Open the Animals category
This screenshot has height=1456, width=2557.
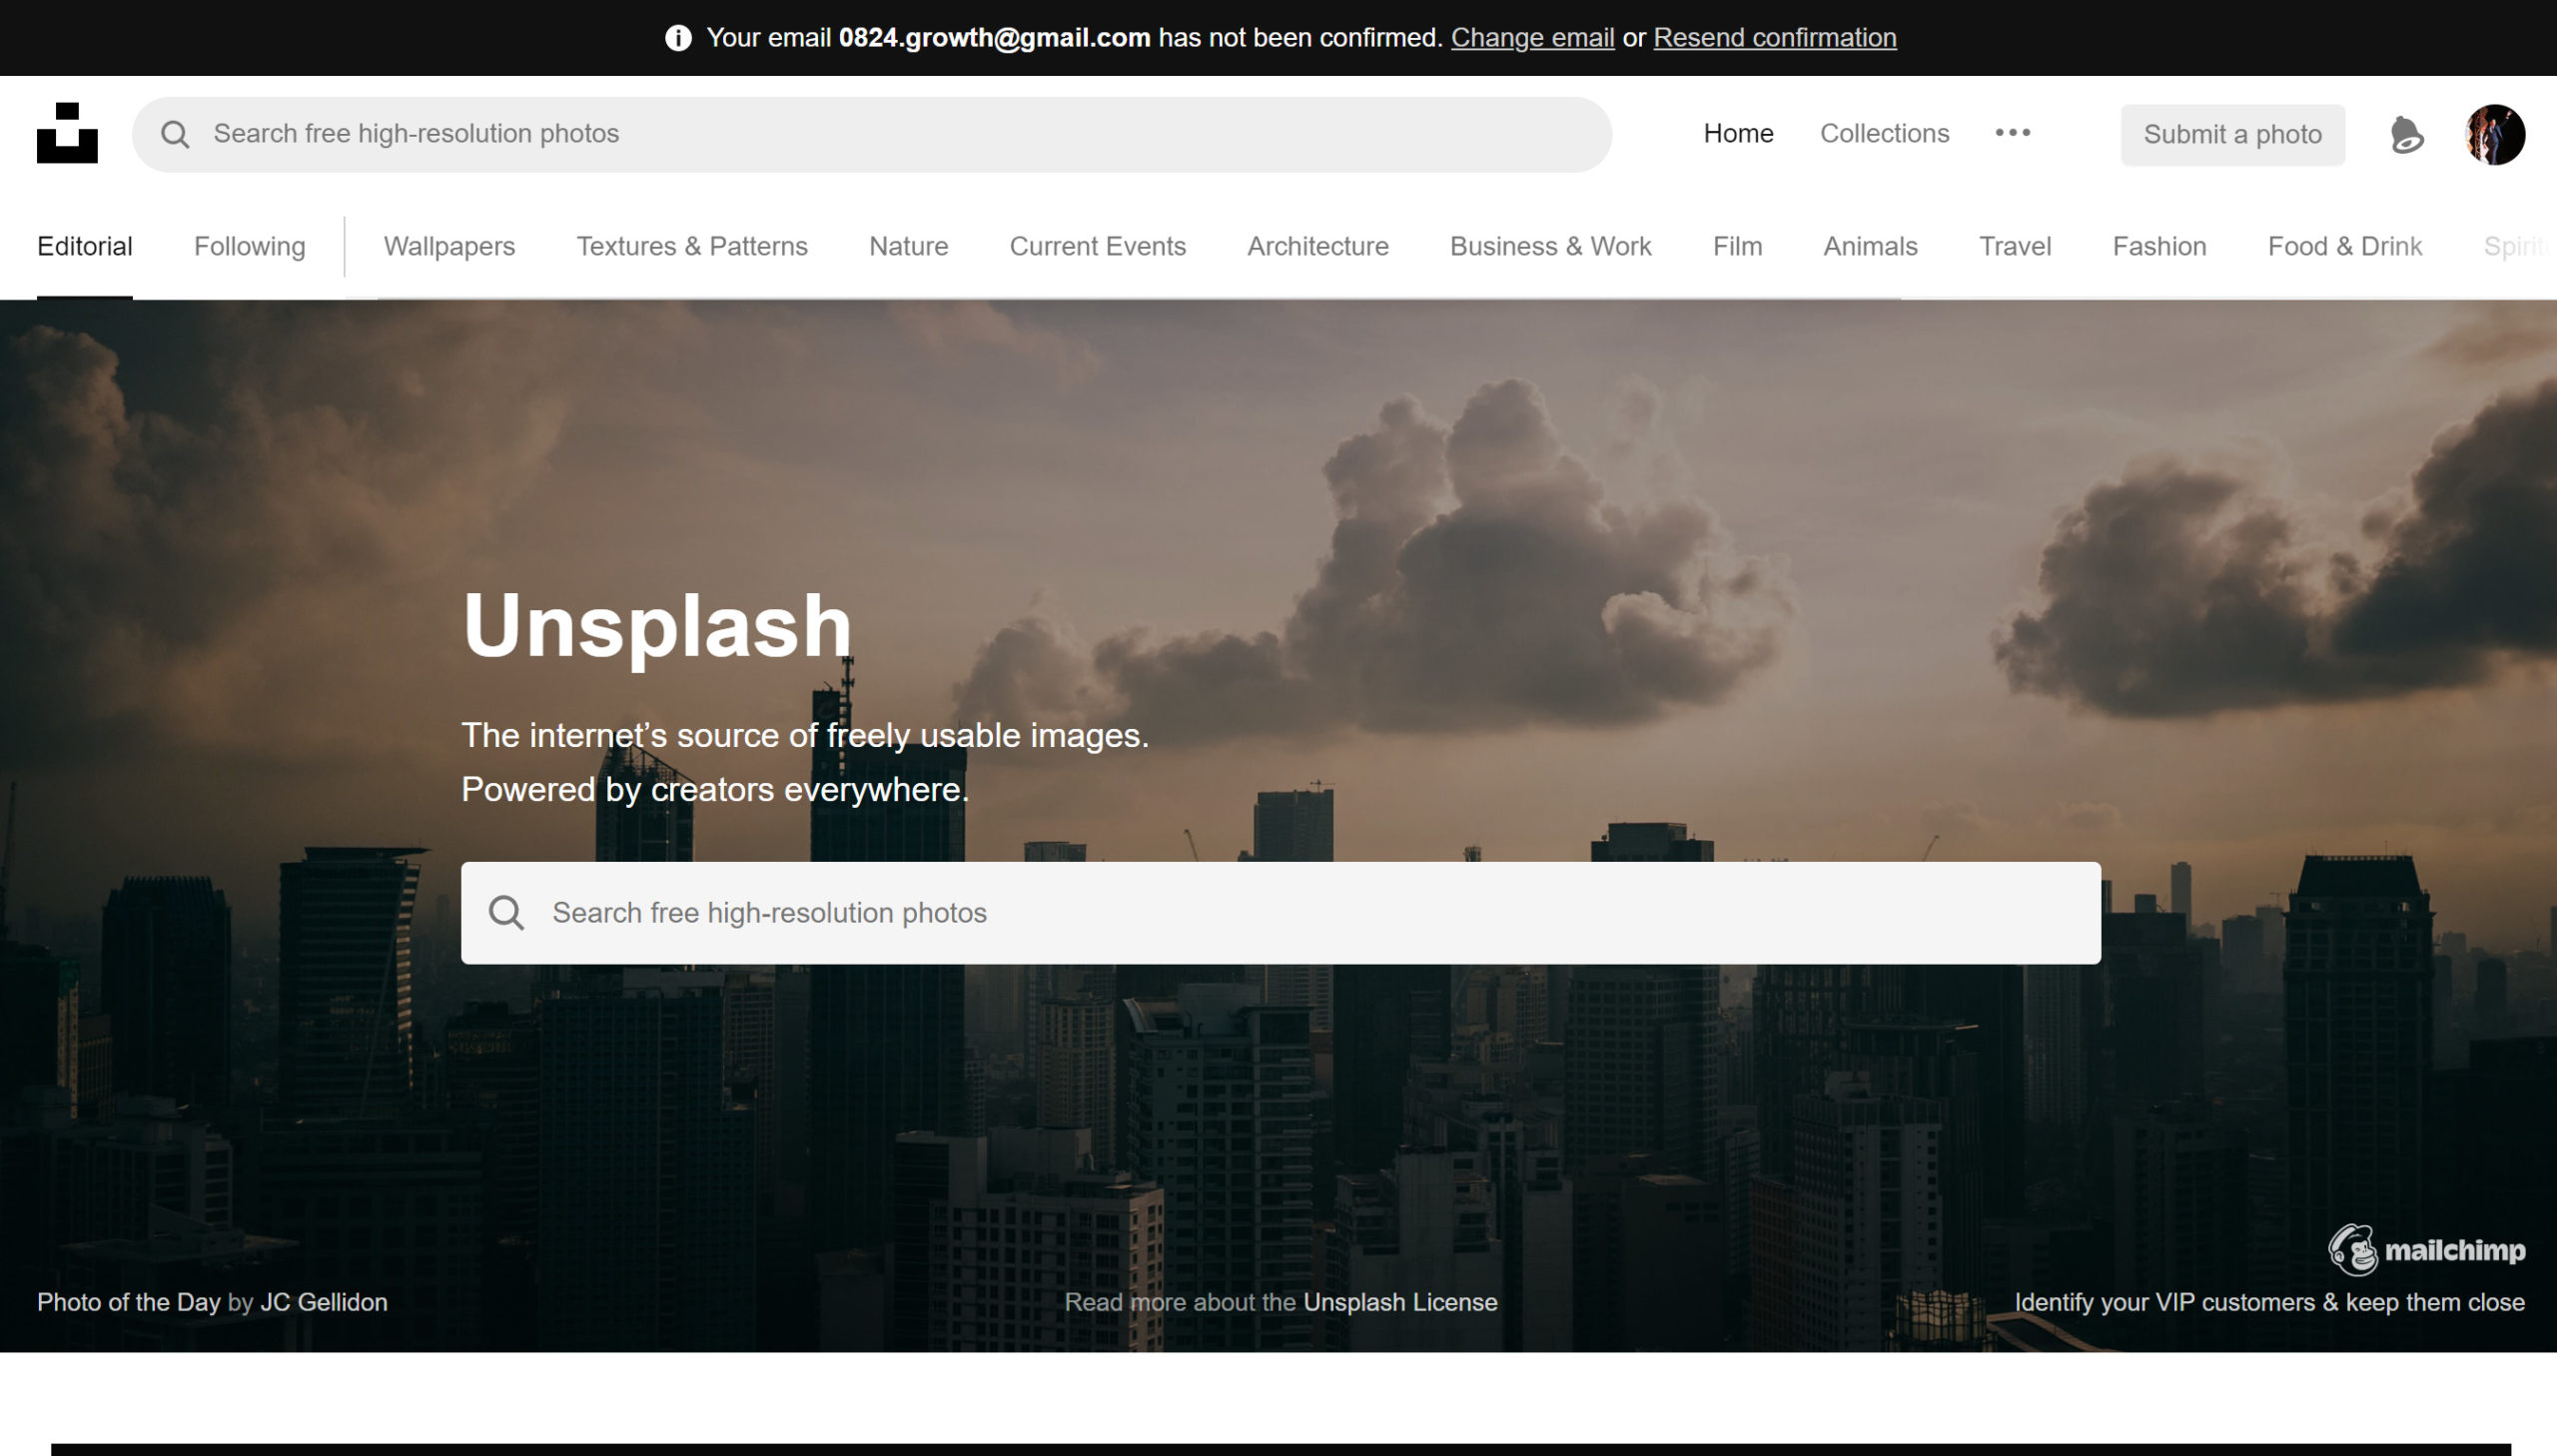pos(1870,246)
